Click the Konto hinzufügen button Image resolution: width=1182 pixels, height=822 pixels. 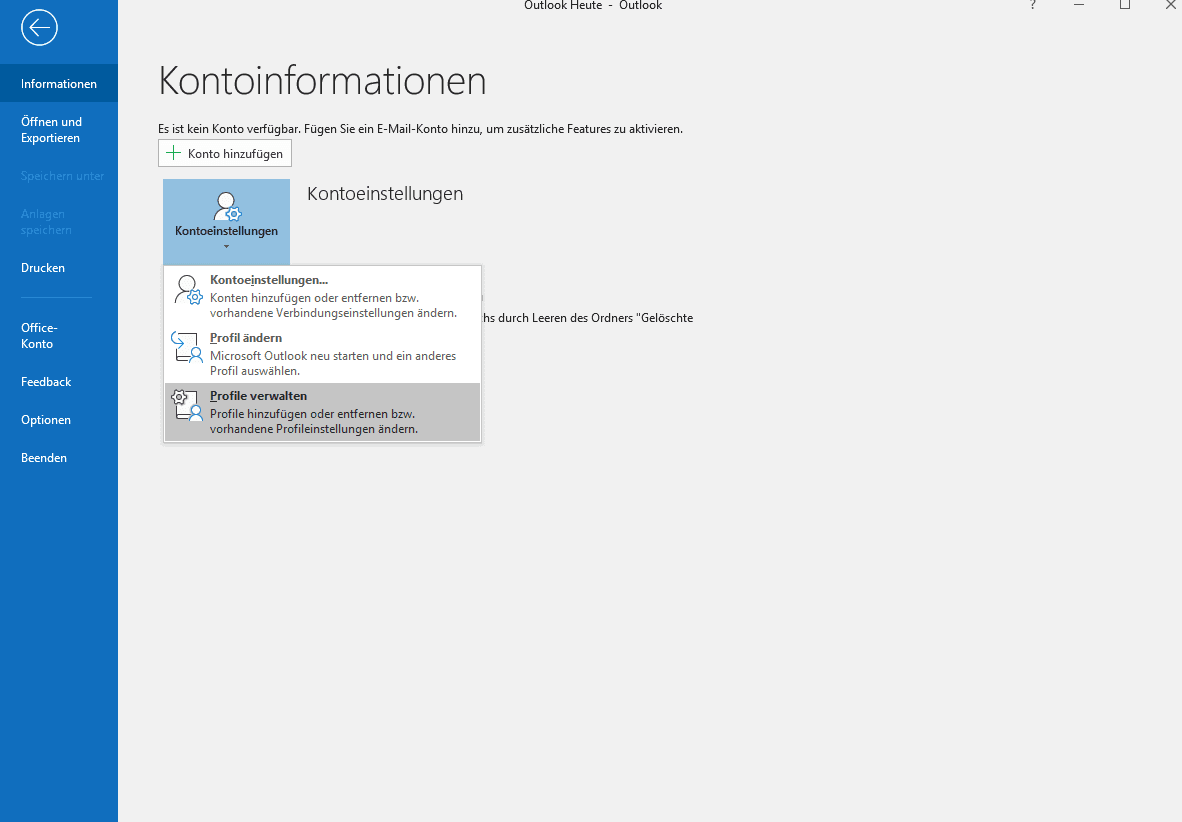coord(225,153)
